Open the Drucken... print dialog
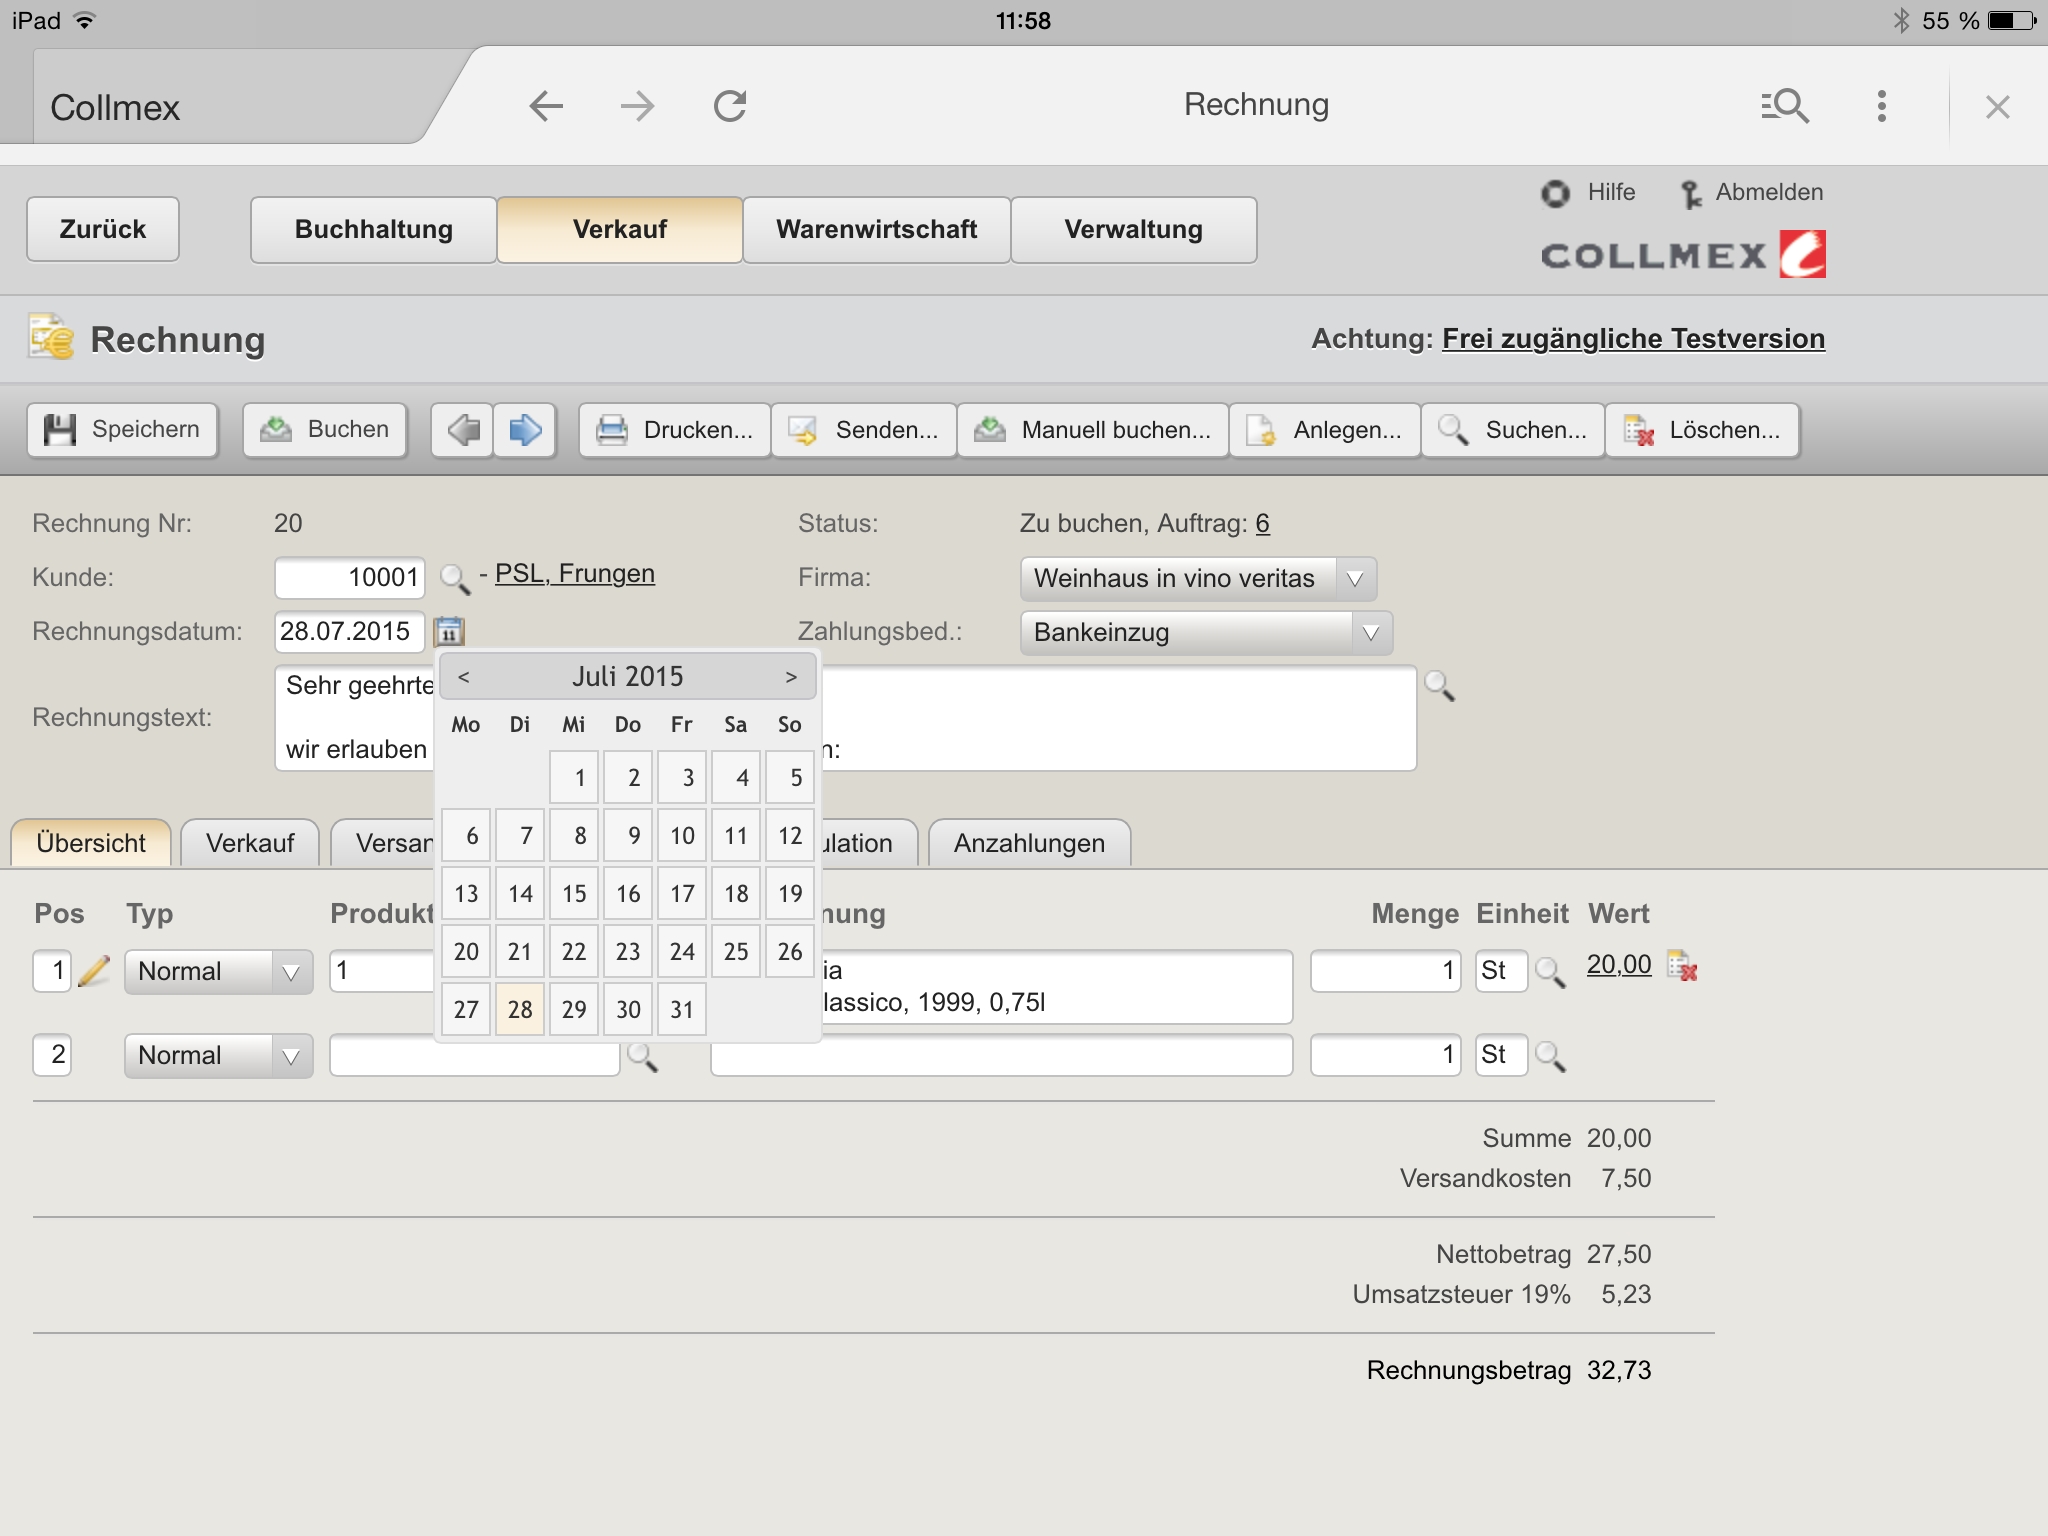This screenshot has width=2048, height=1536. click(x=675, y=430)
